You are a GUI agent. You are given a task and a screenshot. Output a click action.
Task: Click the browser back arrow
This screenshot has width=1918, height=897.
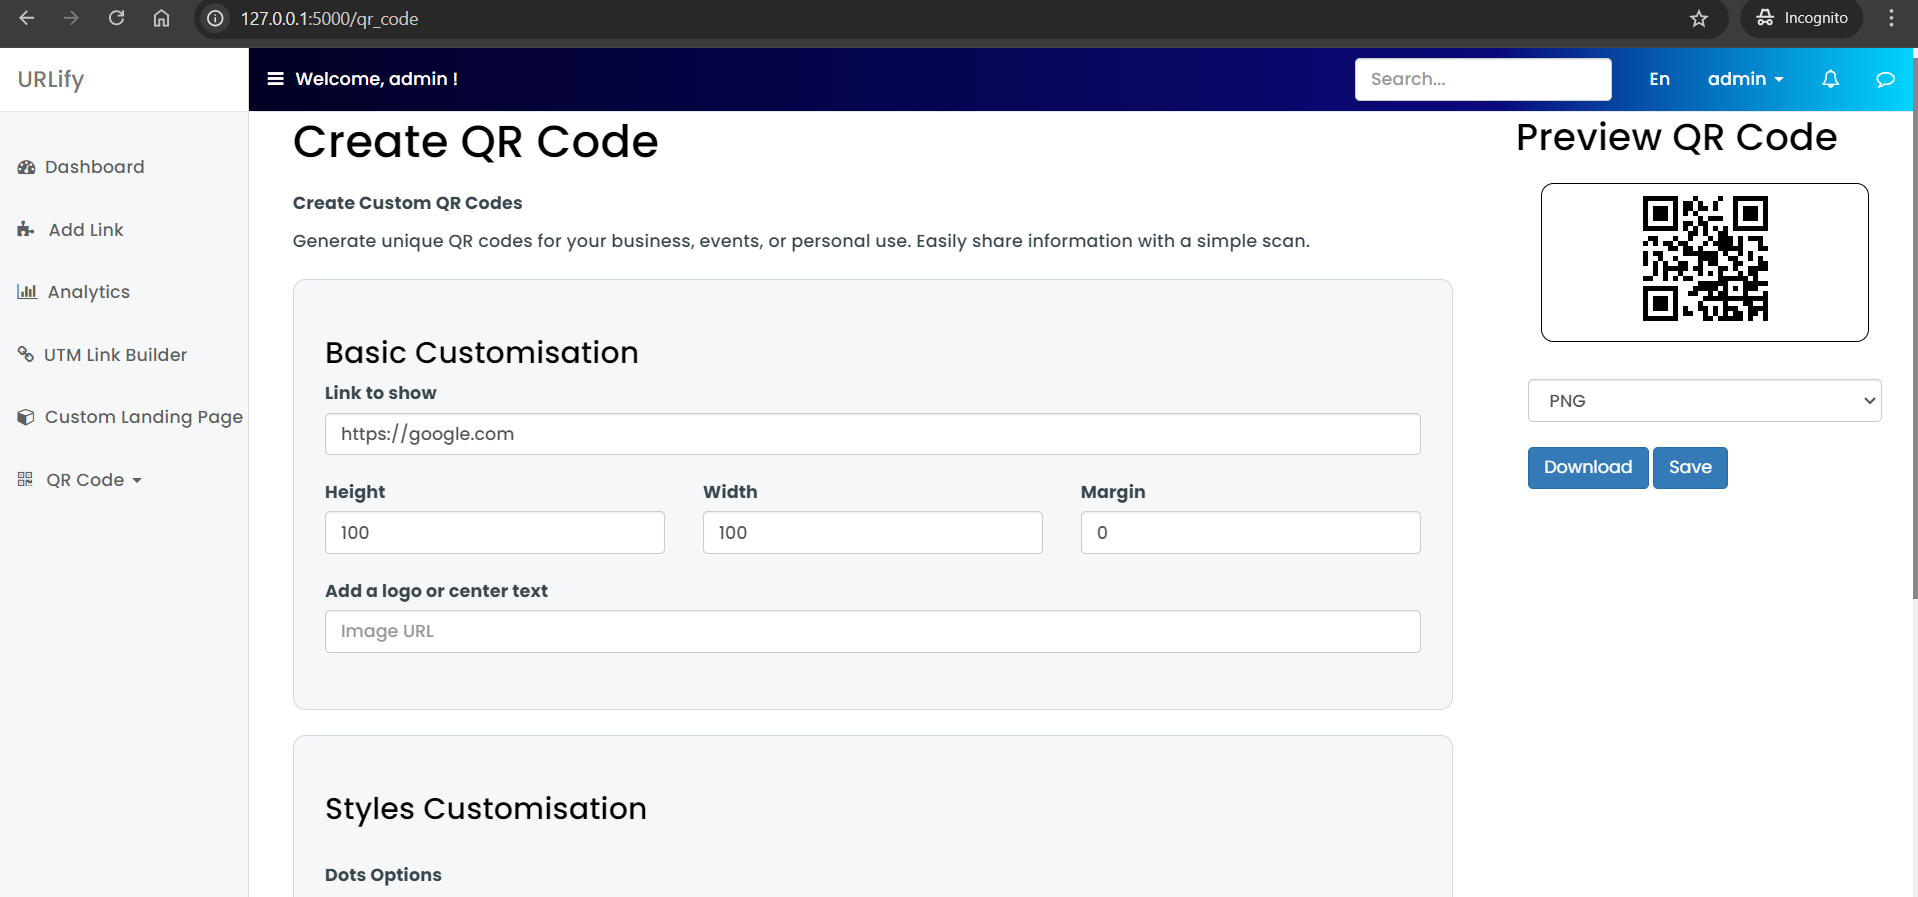tap(27, 18)
